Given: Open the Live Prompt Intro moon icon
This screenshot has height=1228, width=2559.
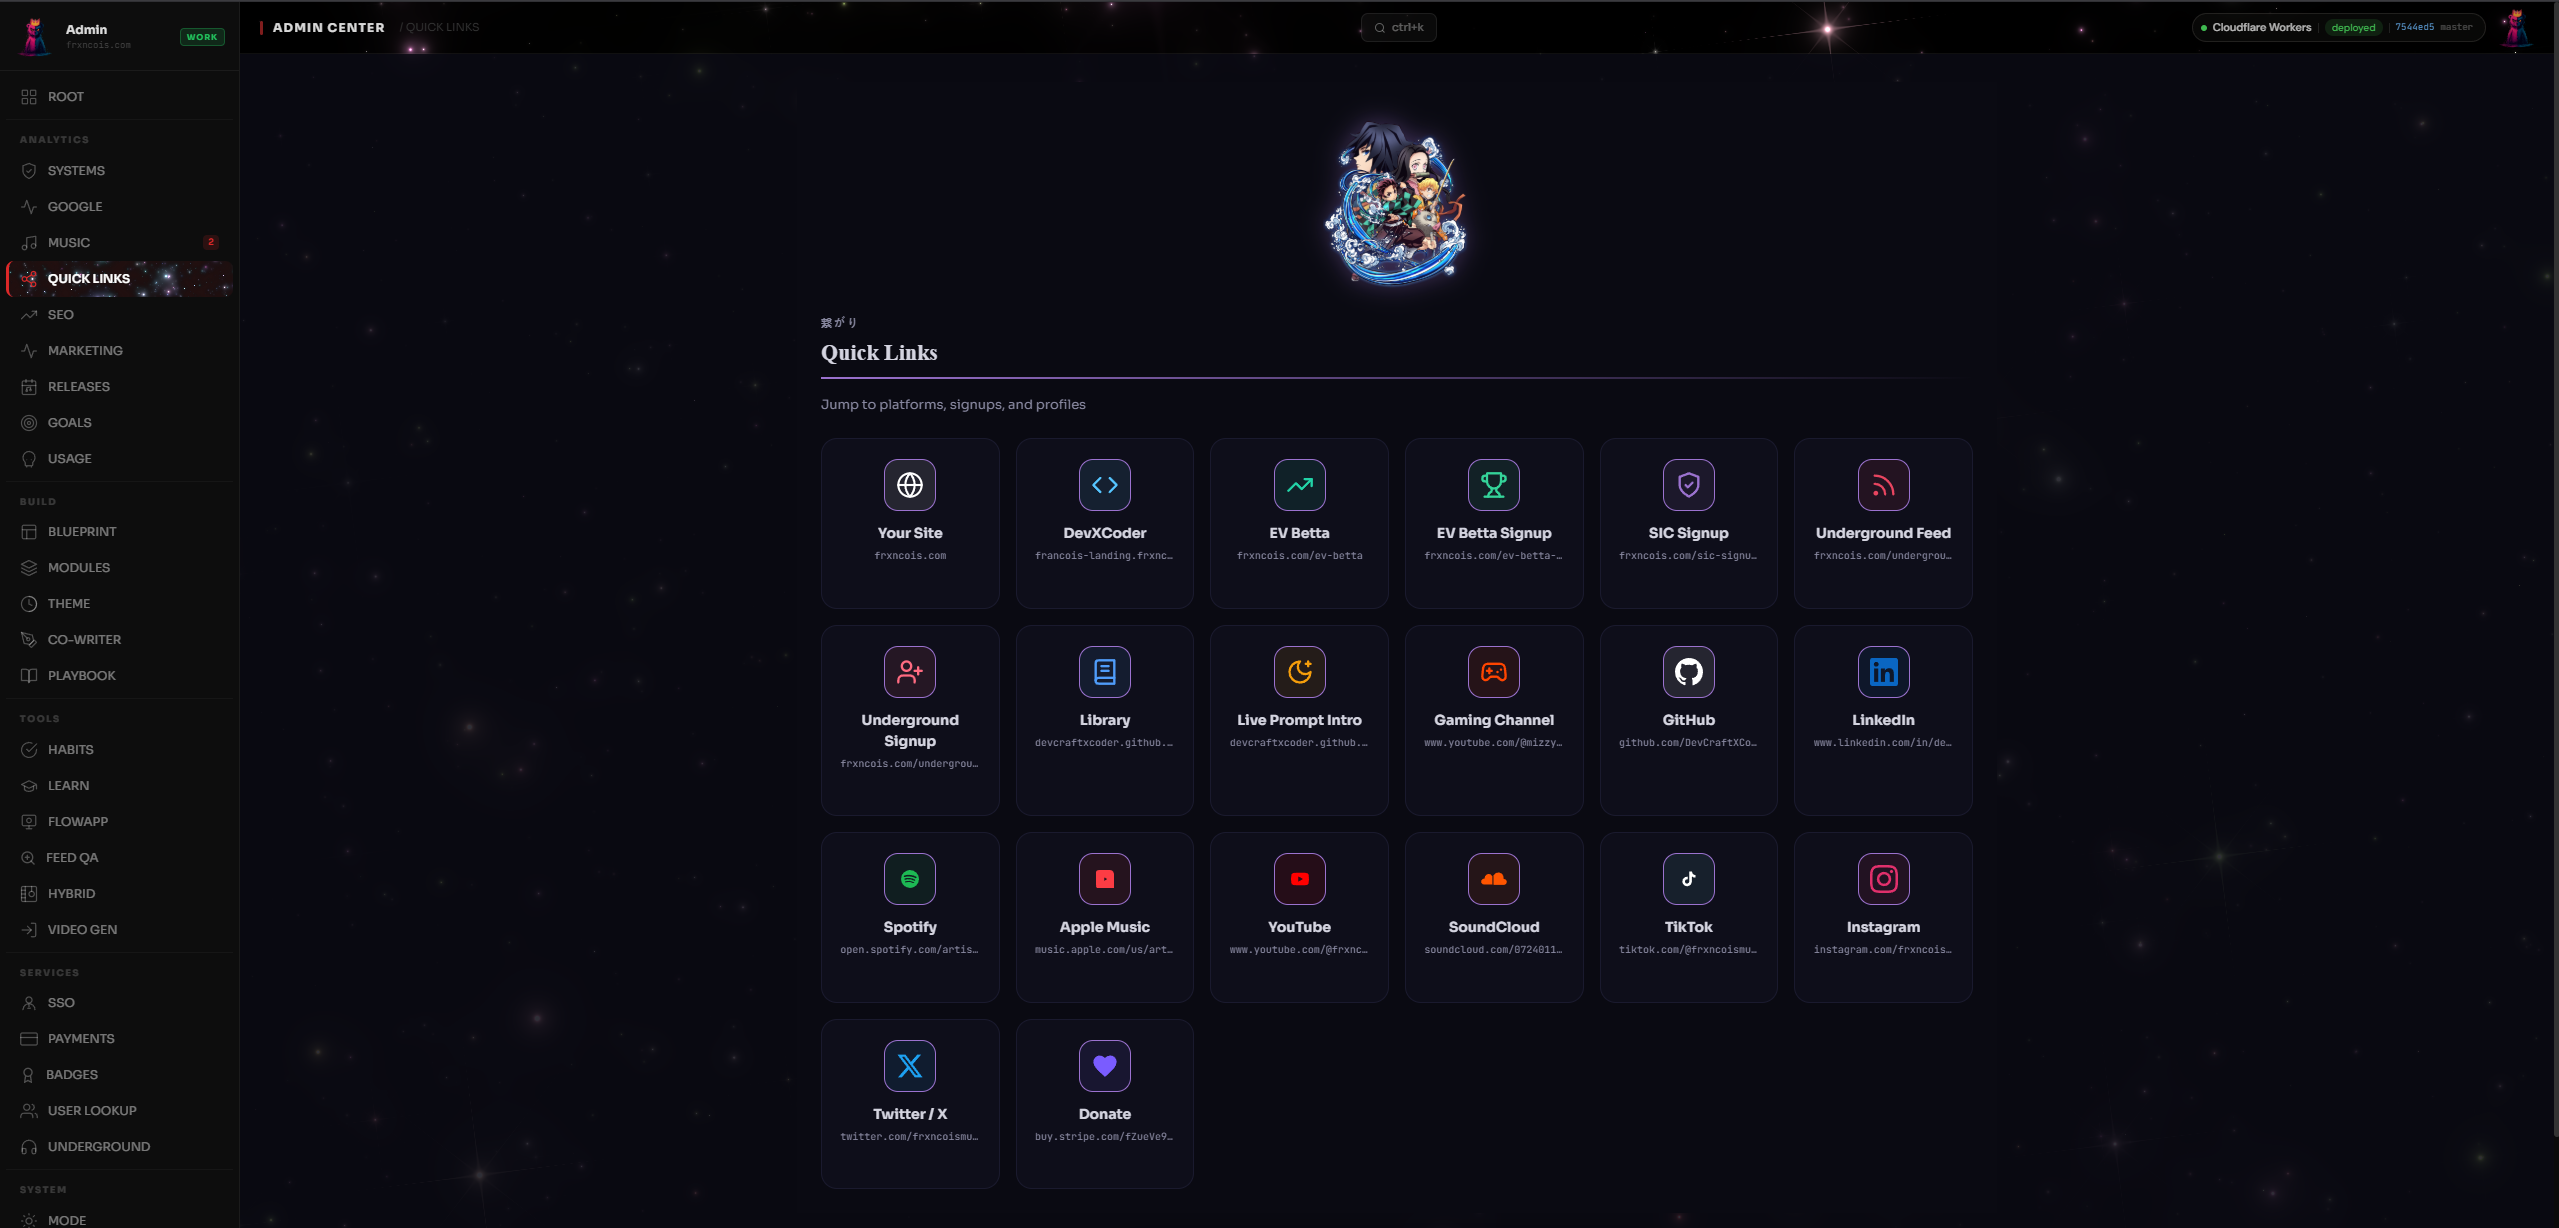Looking at the screenshot, I should pyautogui.click(x=1299, y=672).
